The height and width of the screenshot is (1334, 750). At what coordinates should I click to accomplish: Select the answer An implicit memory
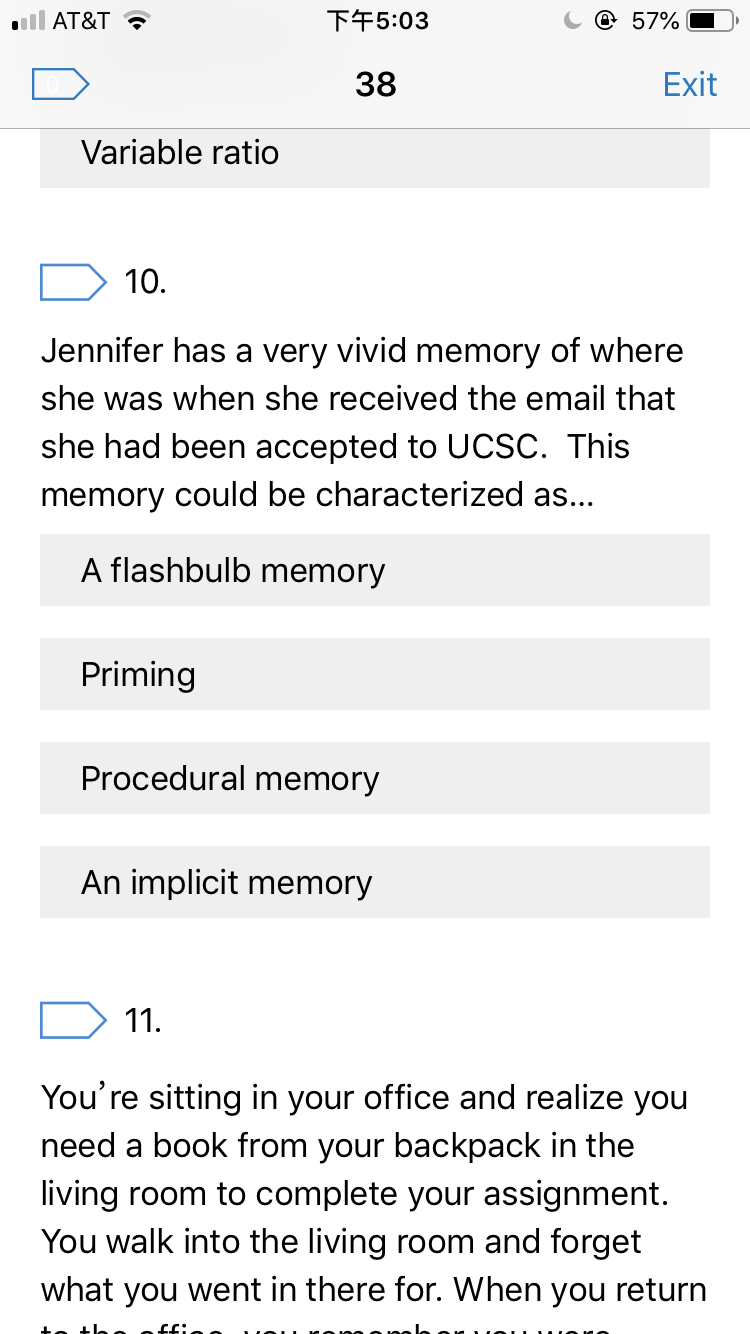point(375,882)
